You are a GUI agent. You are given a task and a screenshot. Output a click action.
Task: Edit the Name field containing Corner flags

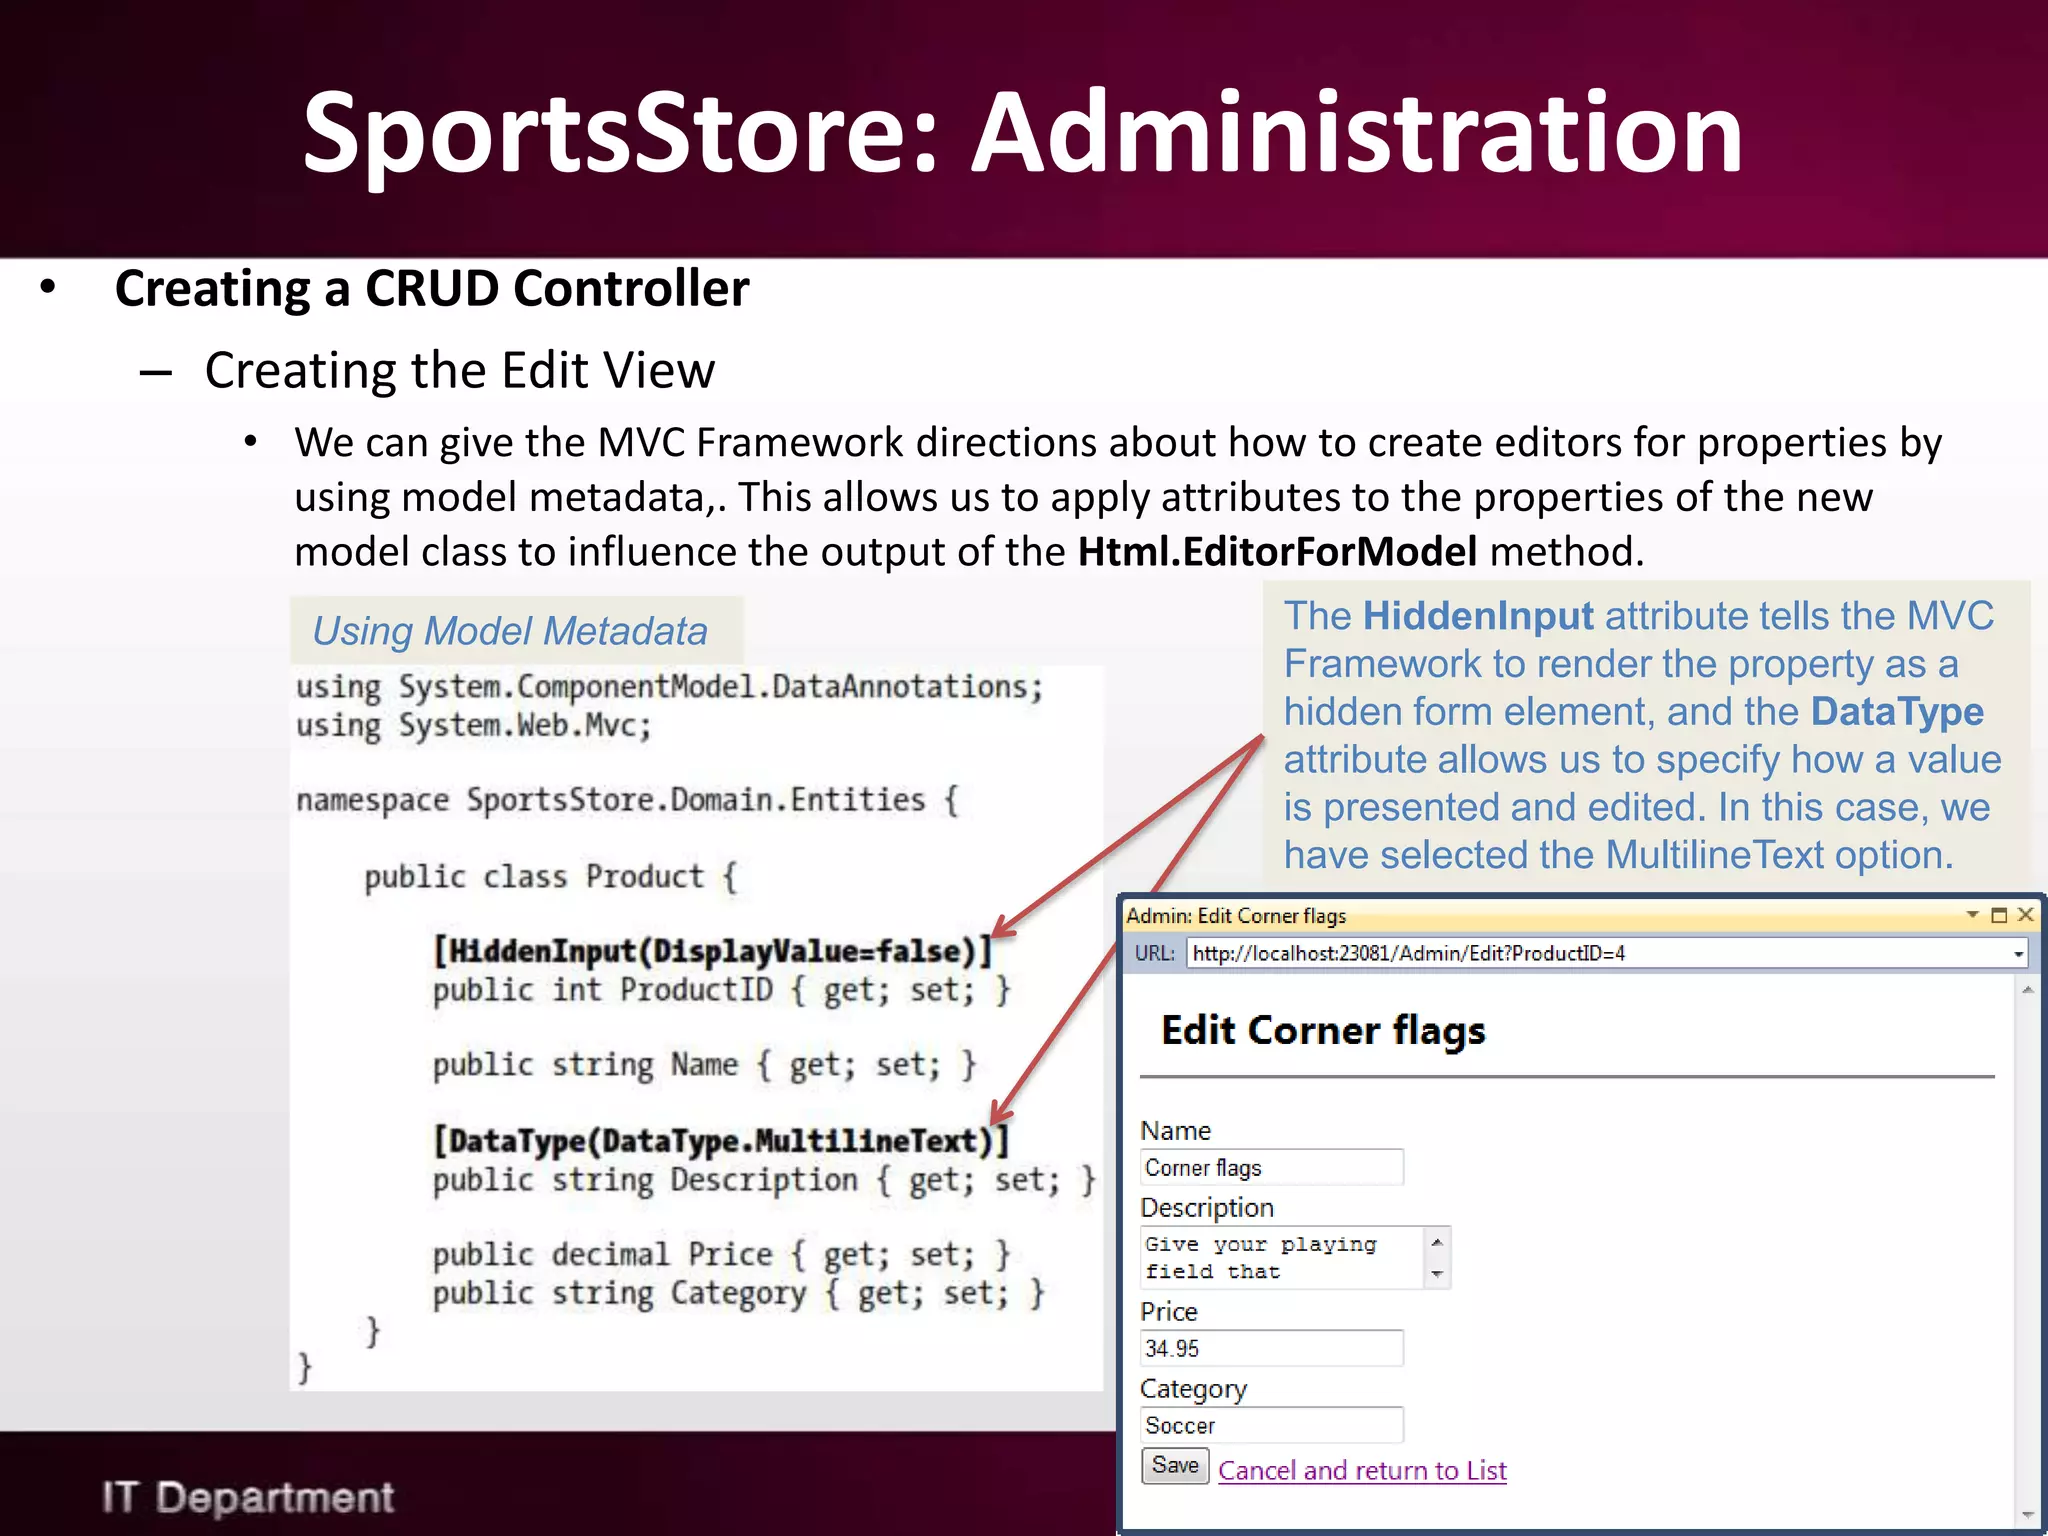click(1272, 1167)
